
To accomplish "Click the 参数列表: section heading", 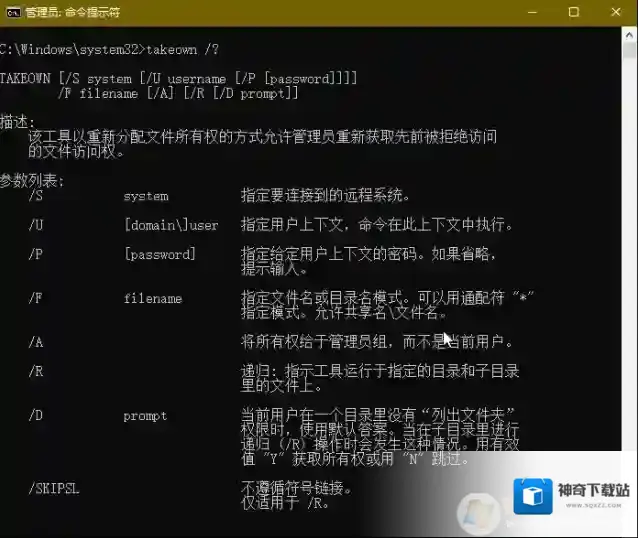I will click(x=32, y=181).
